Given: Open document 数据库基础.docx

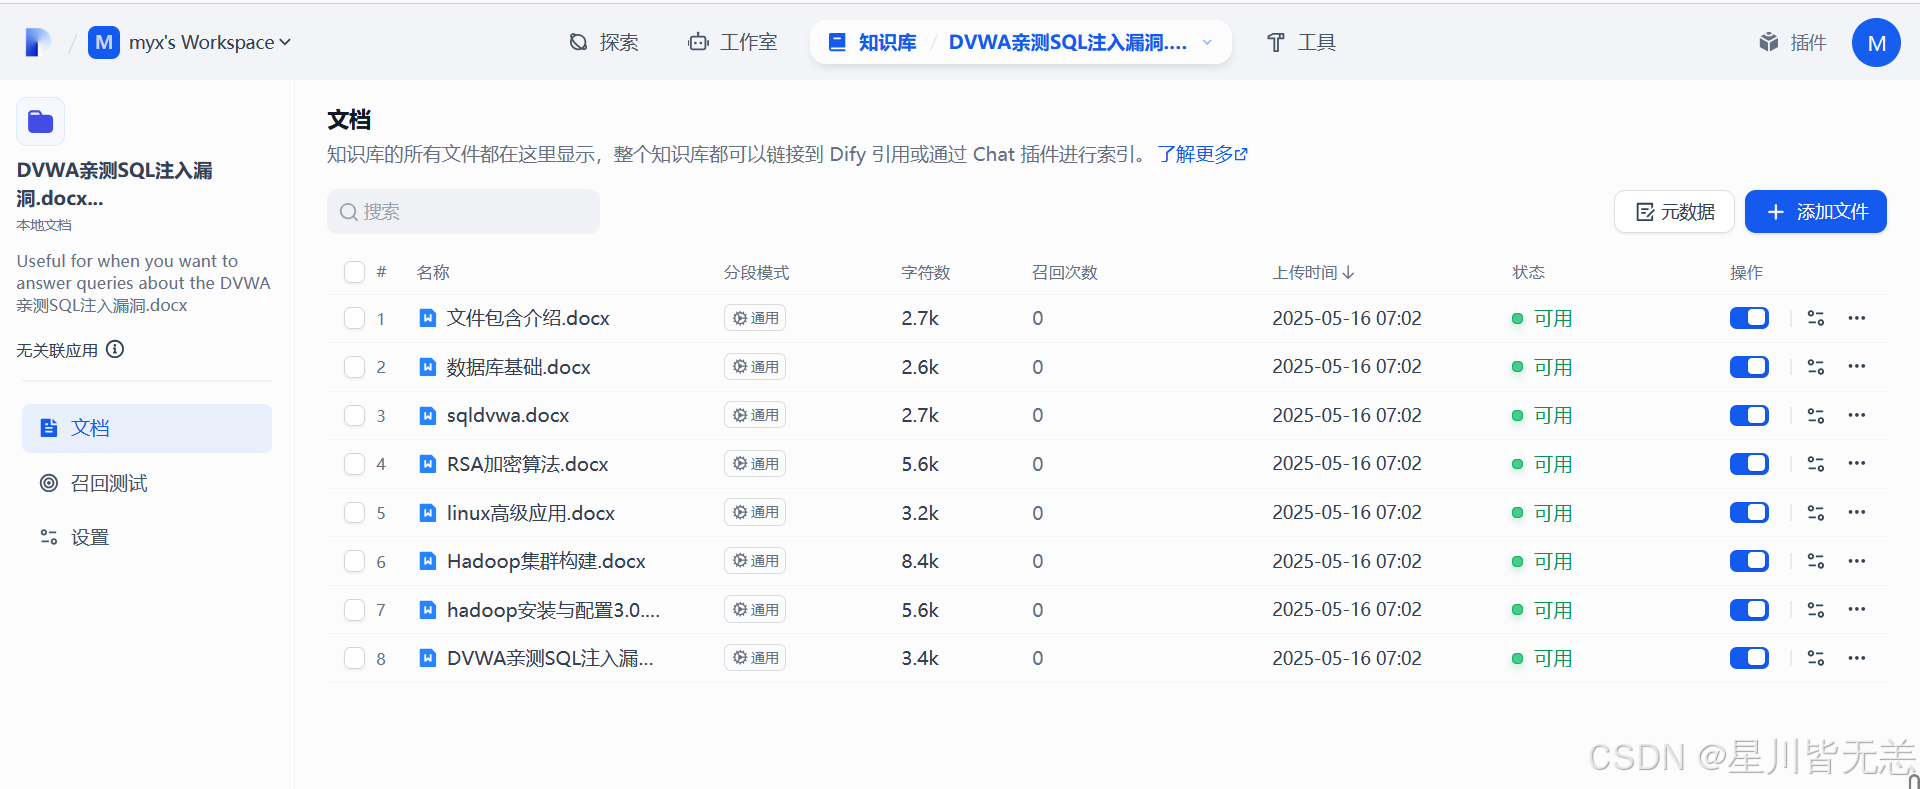Looking at the screenshot, I should pos(518,367).
